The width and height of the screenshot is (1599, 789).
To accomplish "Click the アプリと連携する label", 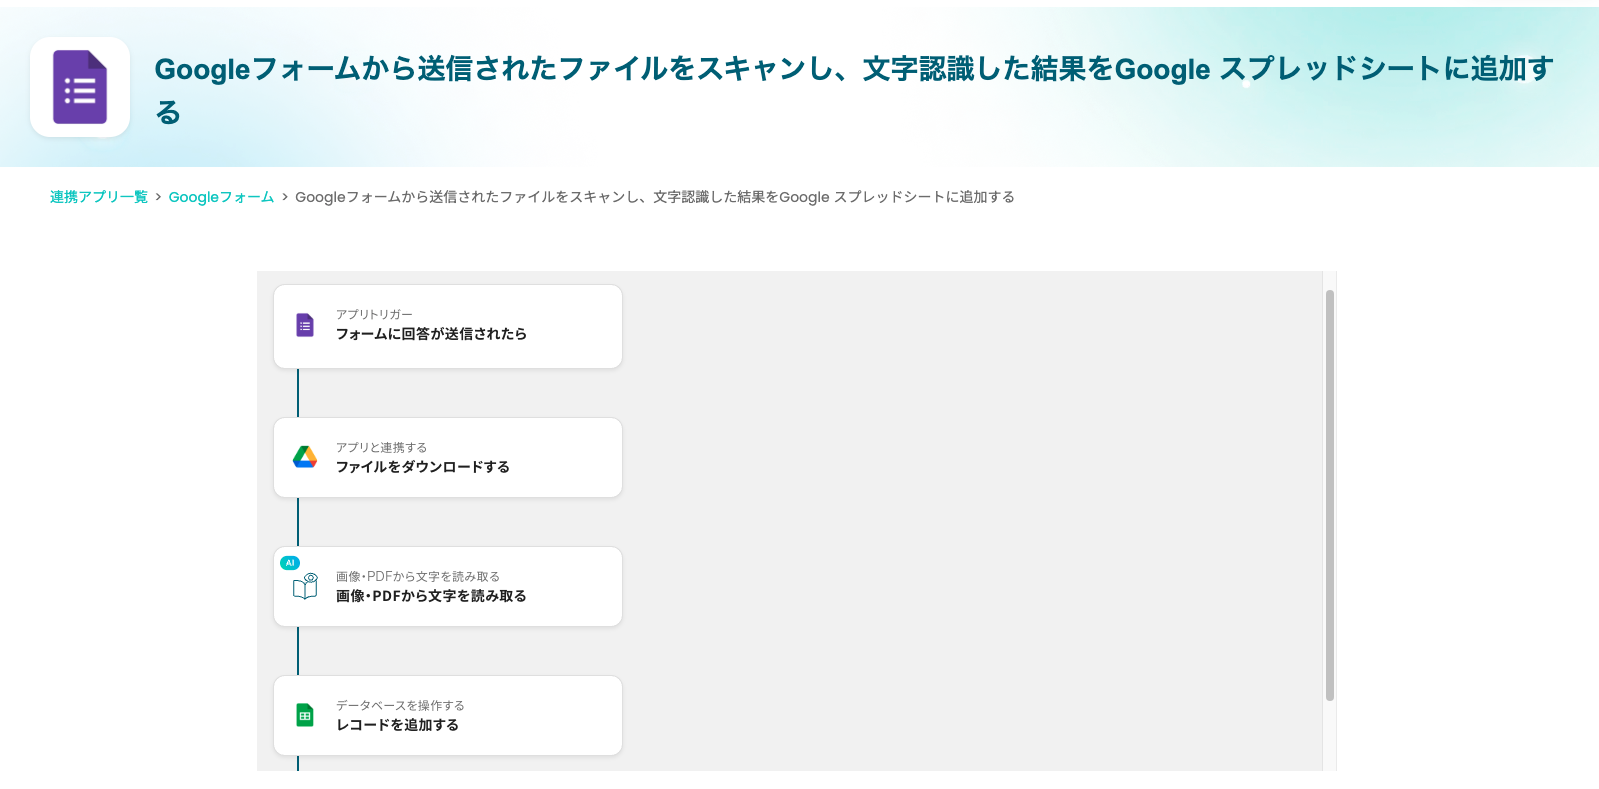I will point(381,447).
